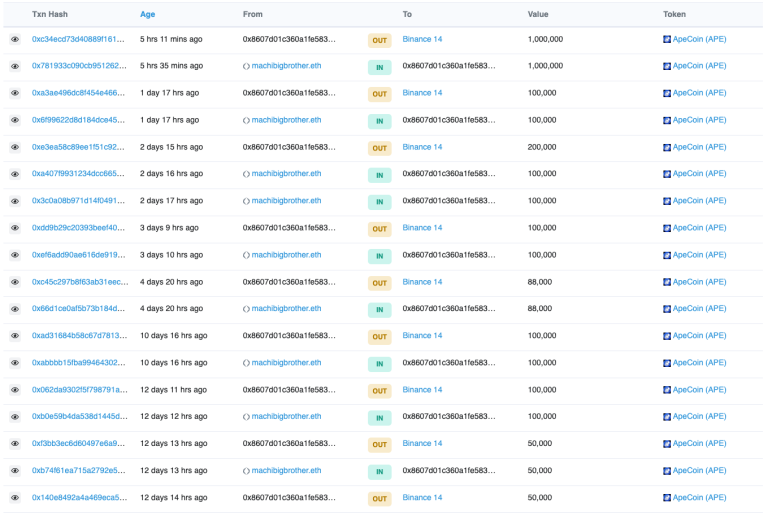Open Binance 14 address in first row
The height and width of the screenshot is (516, 768).
coord(422,39)
